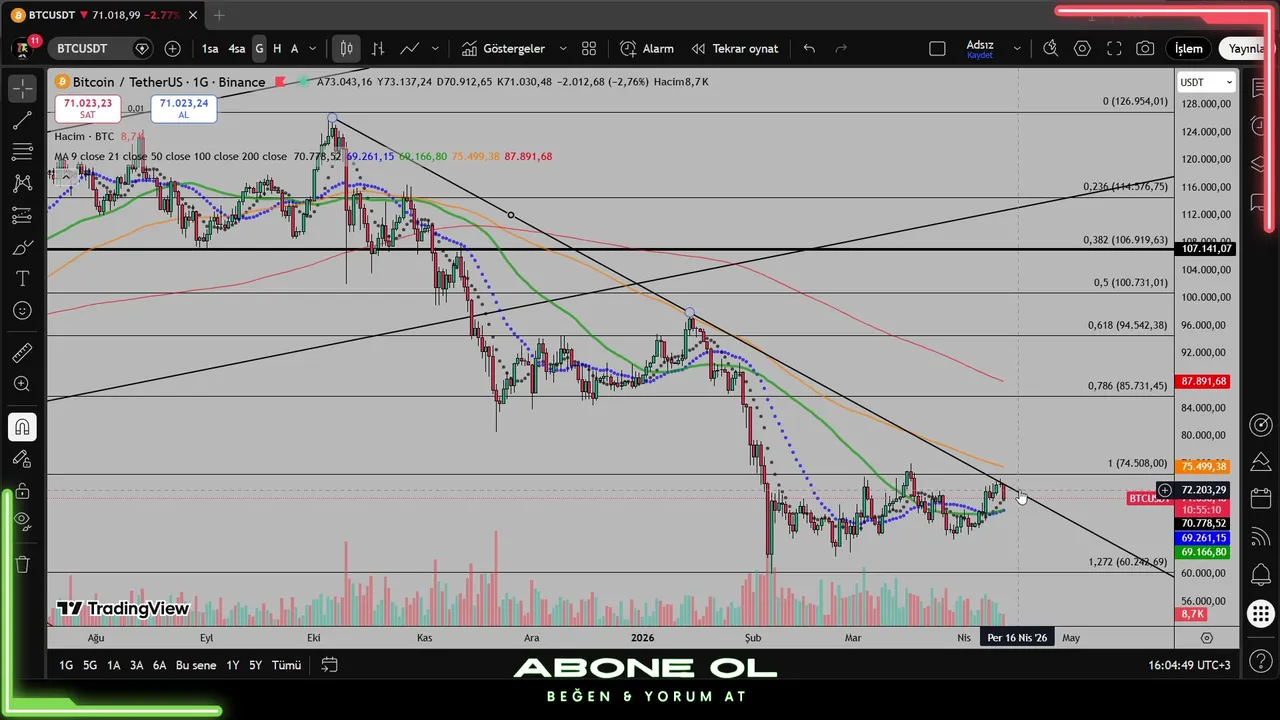Select the crosshair cursor tool
The width and height of the screenshot is (1280, 720).
22,89
